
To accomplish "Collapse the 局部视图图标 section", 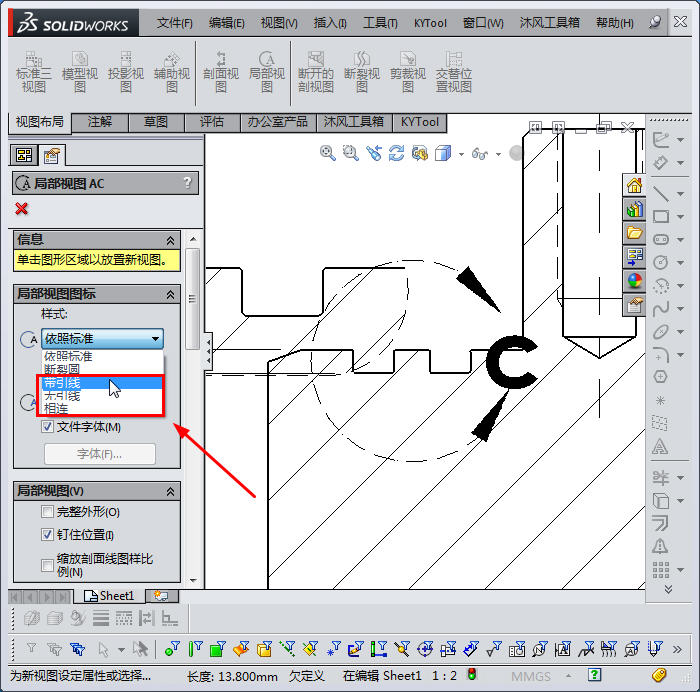I will tap(170, 295).
